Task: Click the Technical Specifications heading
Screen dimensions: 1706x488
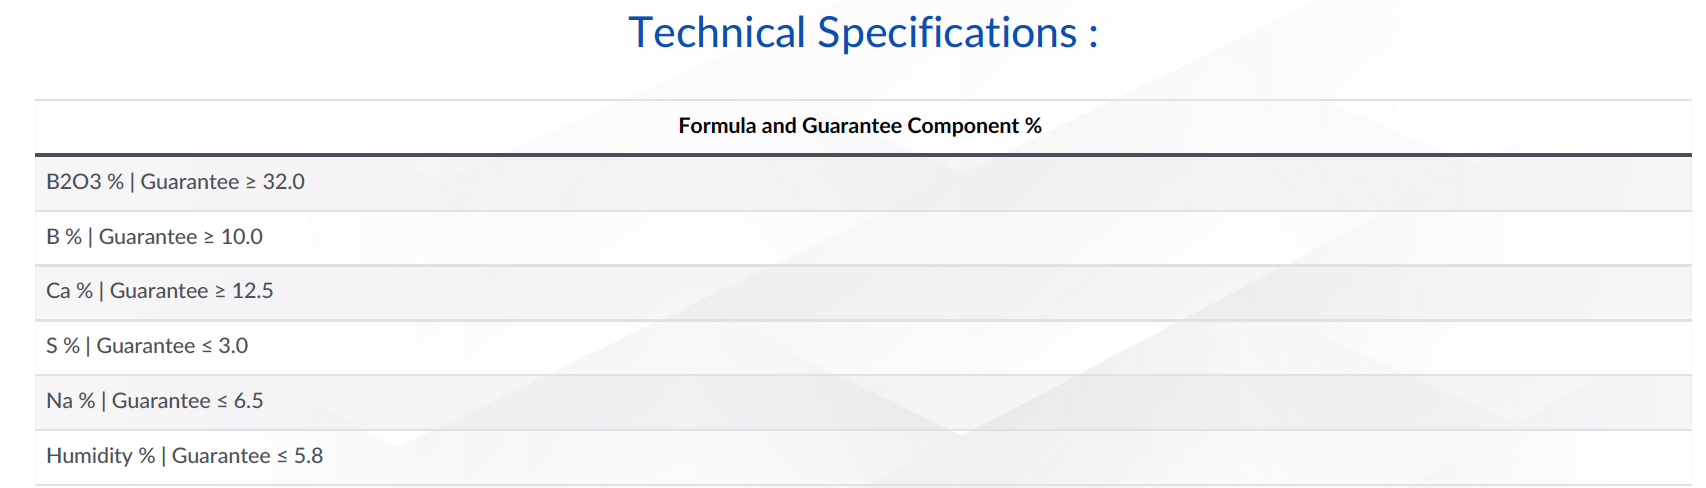Action: pos(863,33)
